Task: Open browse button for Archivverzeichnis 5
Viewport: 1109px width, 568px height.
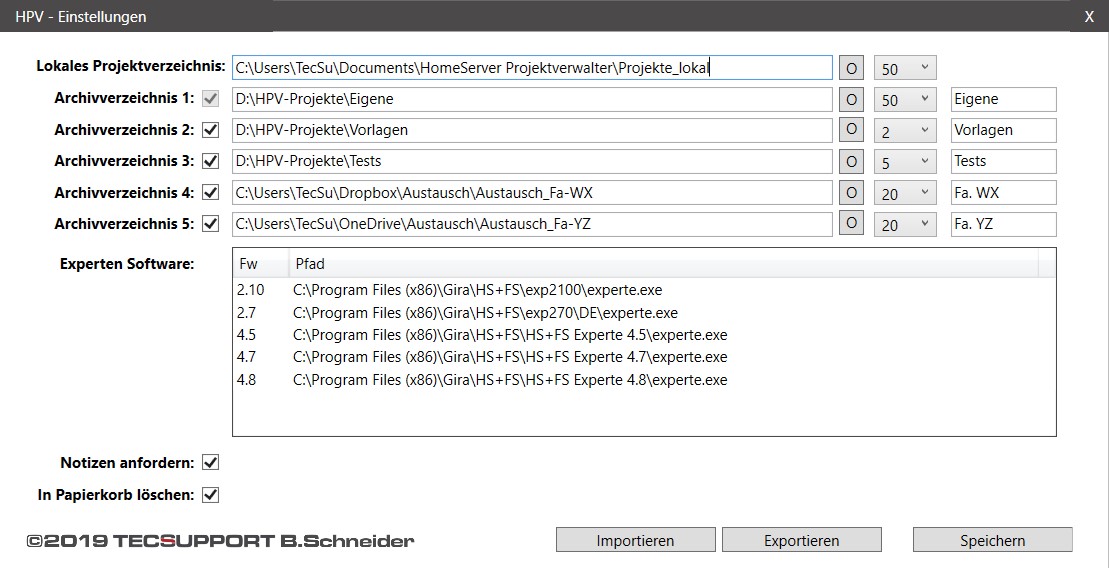Action: click(x=851, y=224)
